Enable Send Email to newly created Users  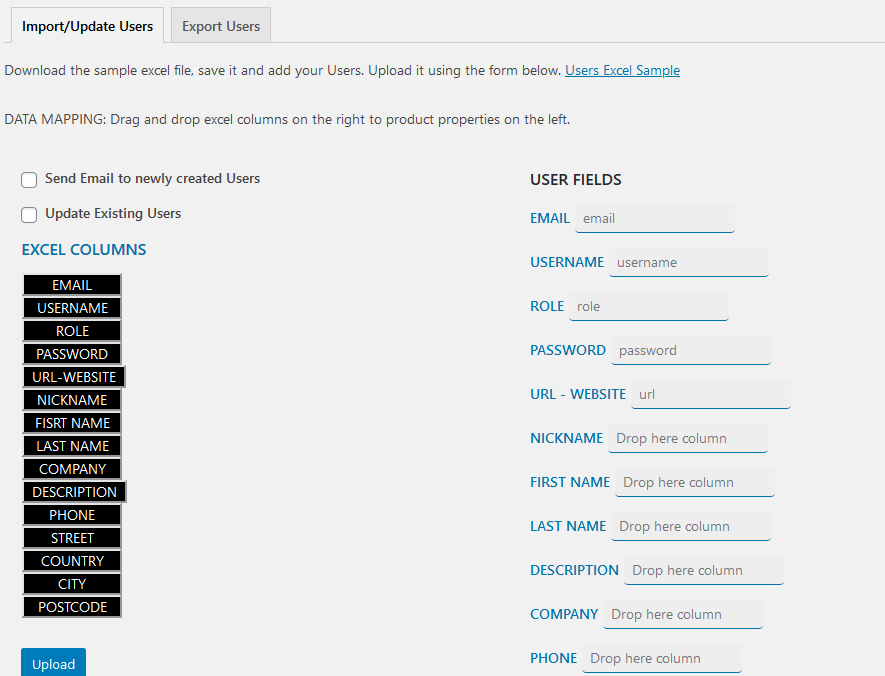29,180
